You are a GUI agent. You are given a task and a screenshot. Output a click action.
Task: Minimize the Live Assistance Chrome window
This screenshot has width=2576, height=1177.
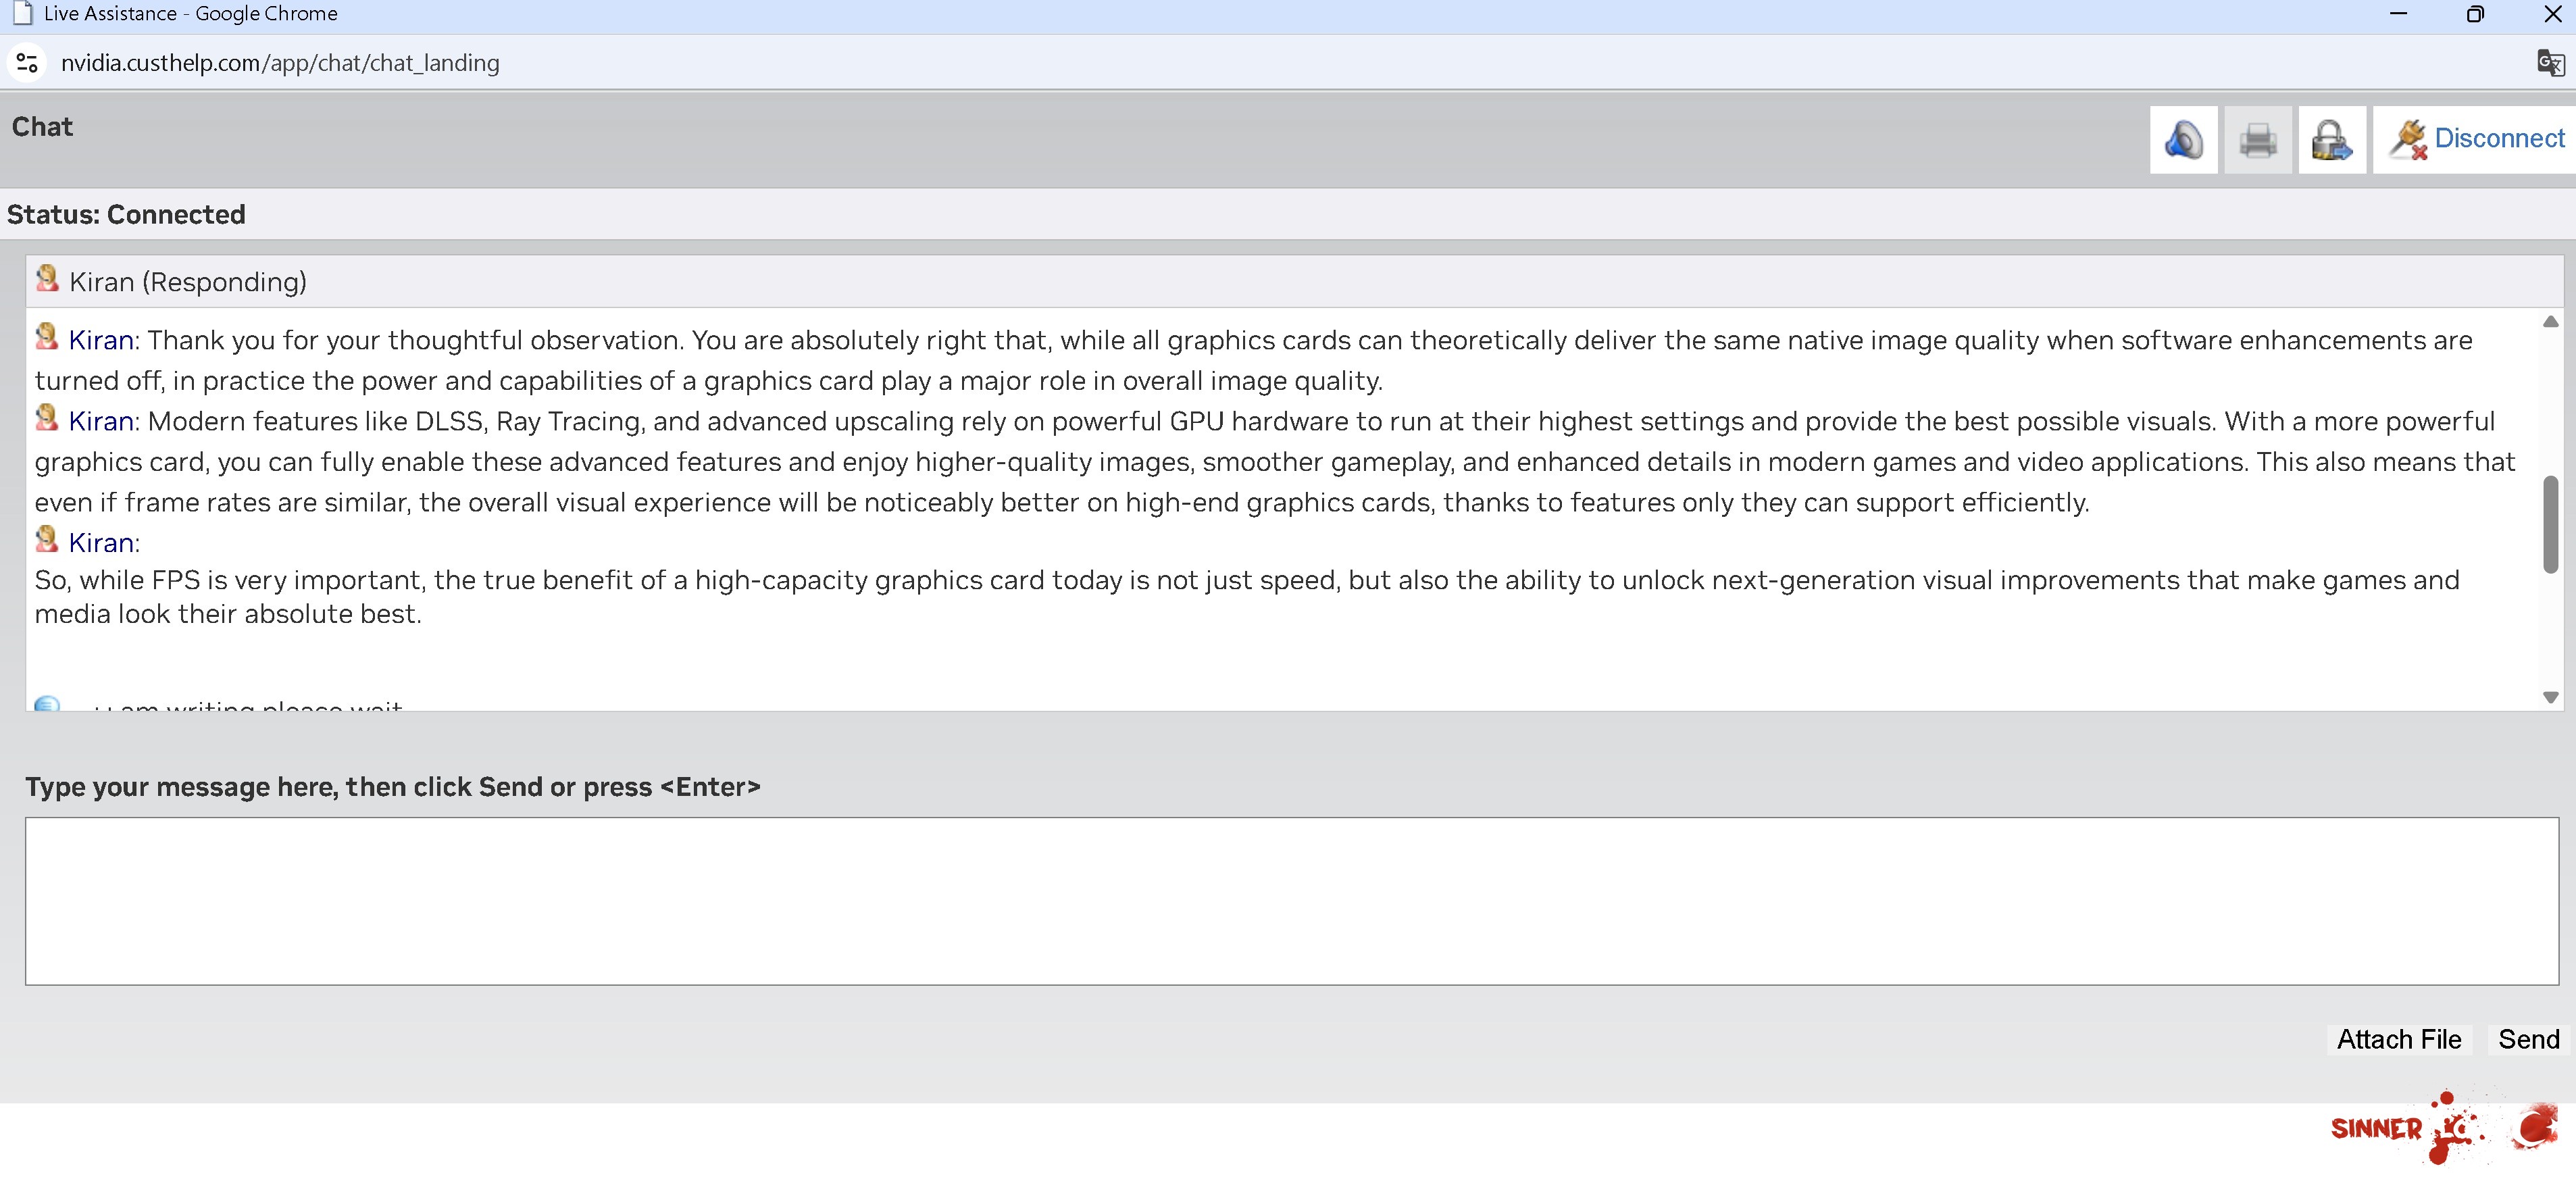coord(2398,14)
